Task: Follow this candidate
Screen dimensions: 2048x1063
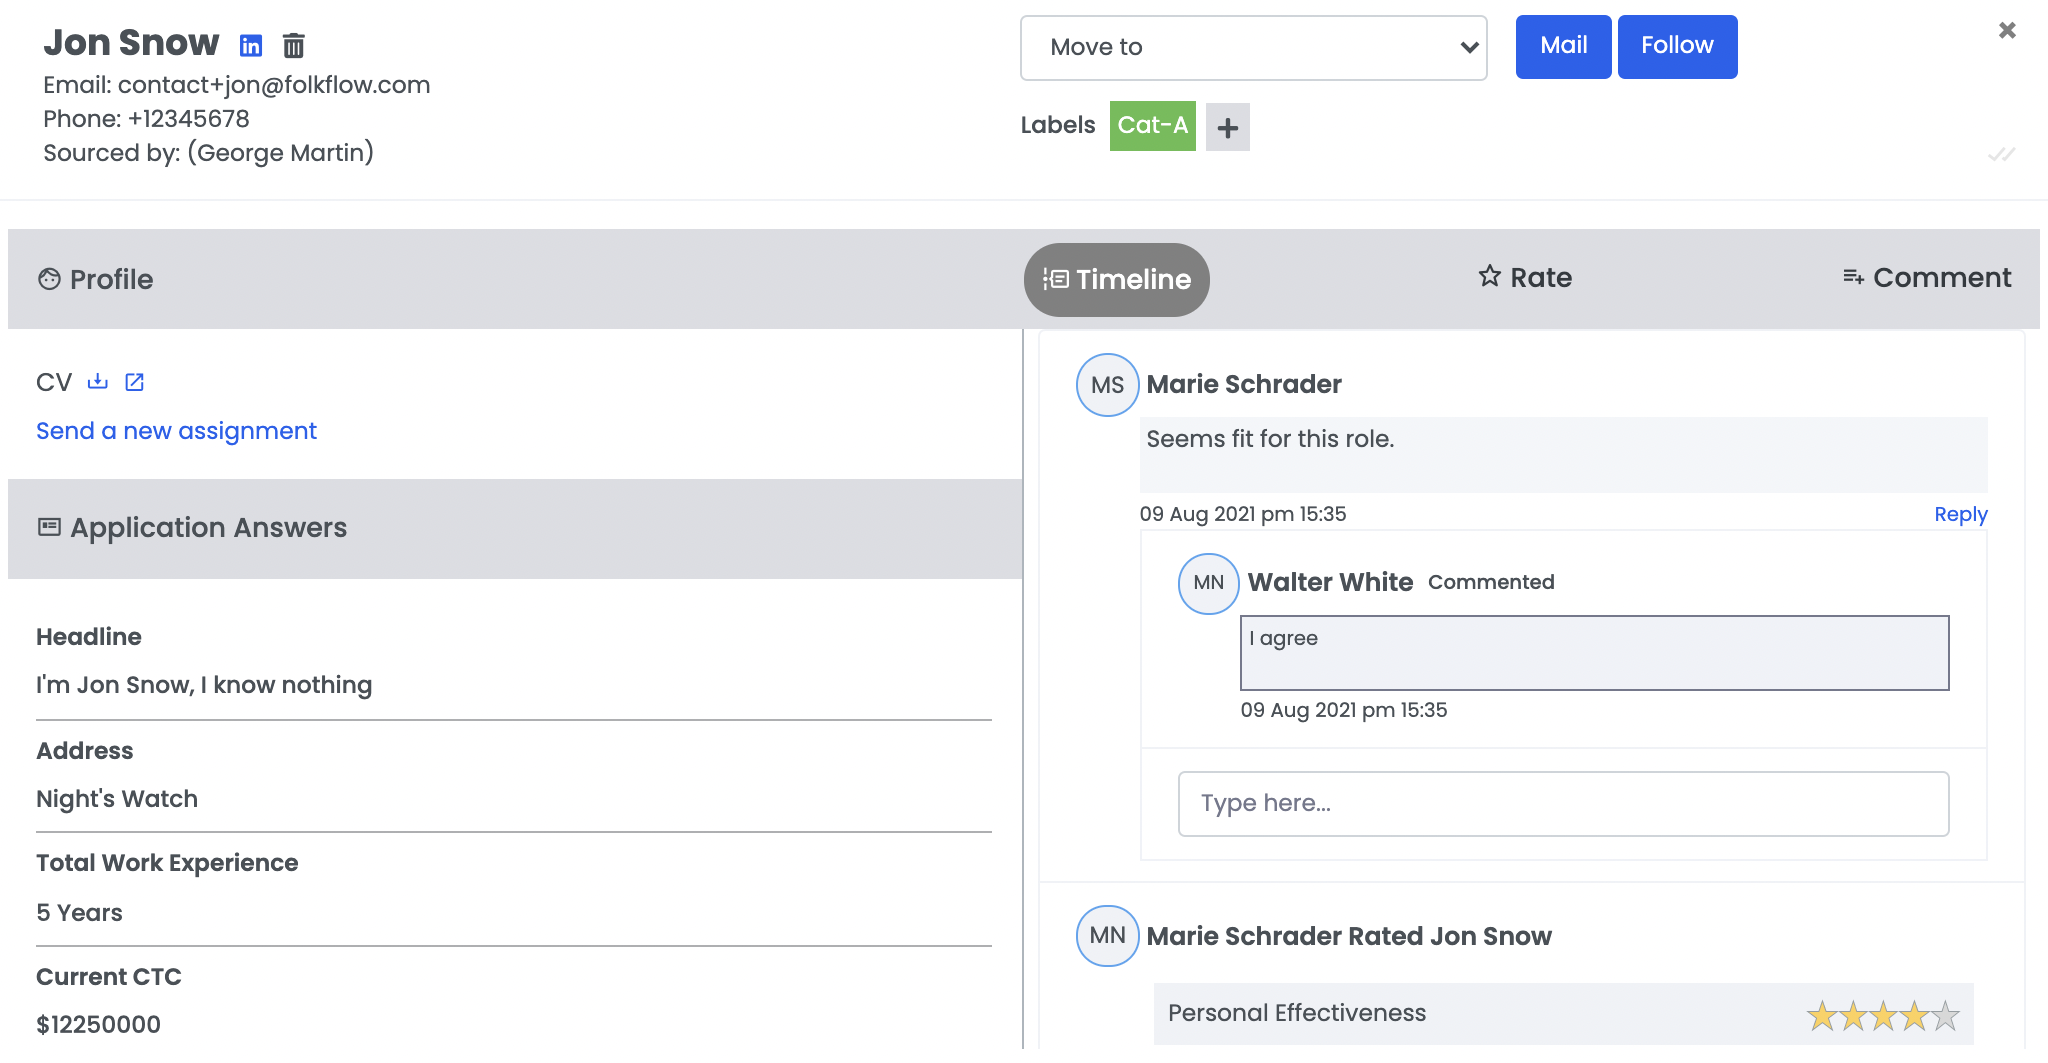Action: pos(1677,47)
